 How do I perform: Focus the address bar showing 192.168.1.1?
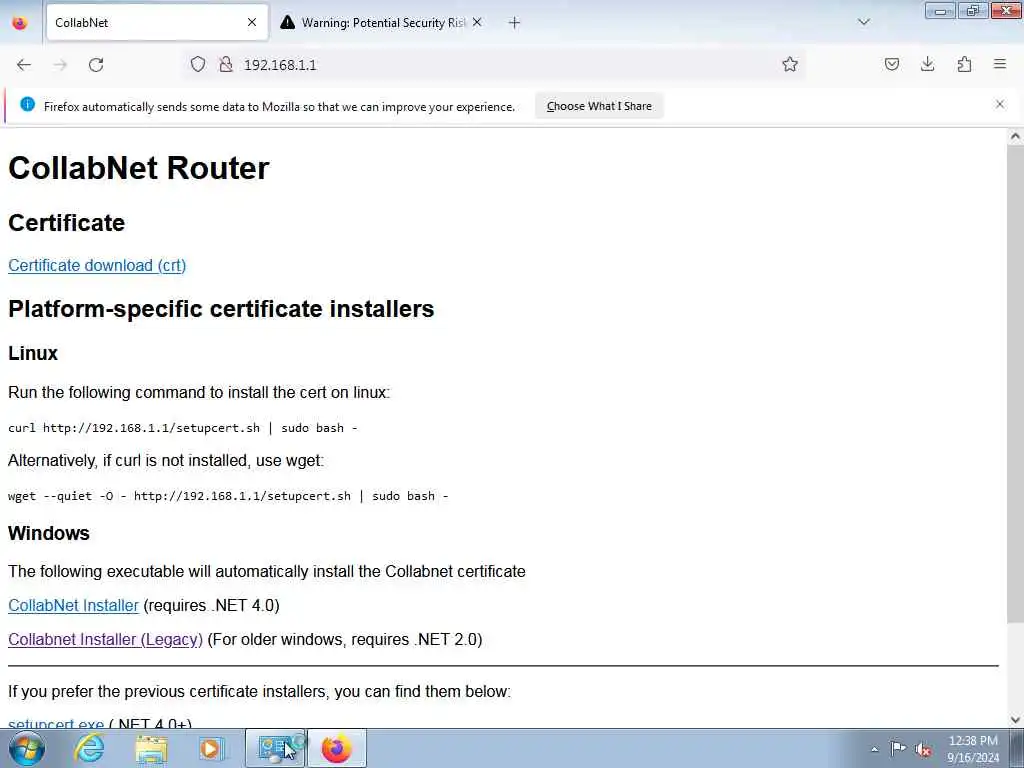(496, 65)
